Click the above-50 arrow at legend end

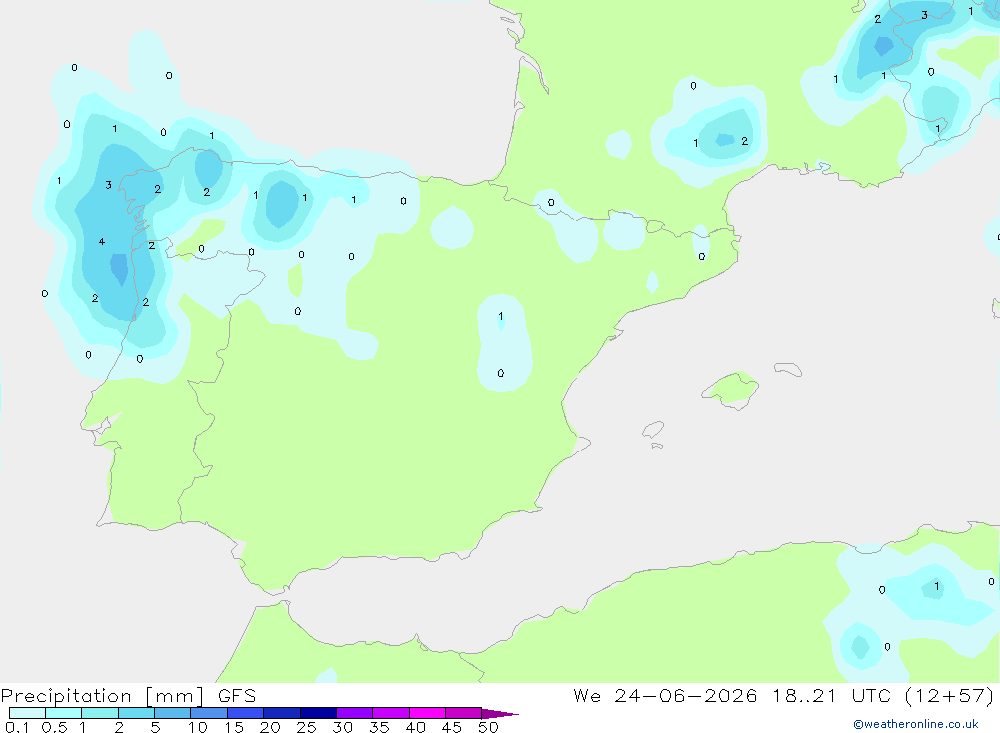pyautogui.click(x=499, y=714)
